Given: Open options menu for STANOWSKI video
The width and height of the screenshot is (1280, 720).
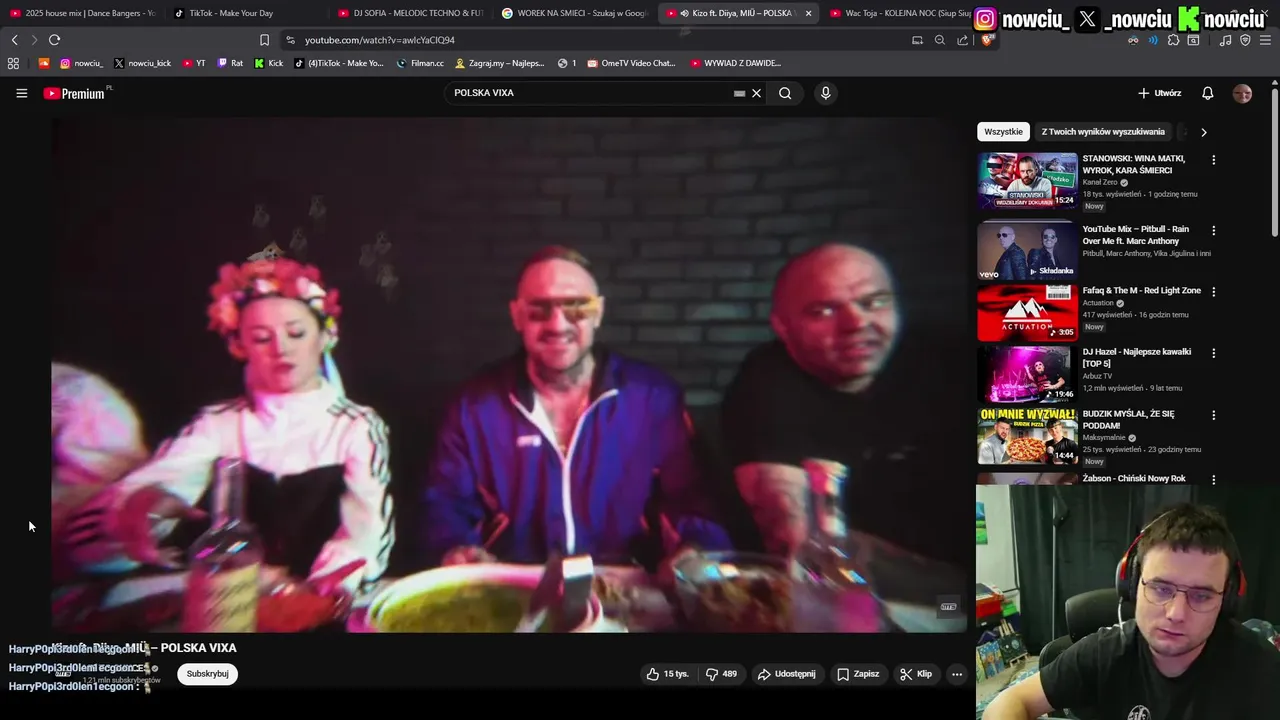Looking at the screenshot, I should pyautogui.click(x=1213, y=160).
